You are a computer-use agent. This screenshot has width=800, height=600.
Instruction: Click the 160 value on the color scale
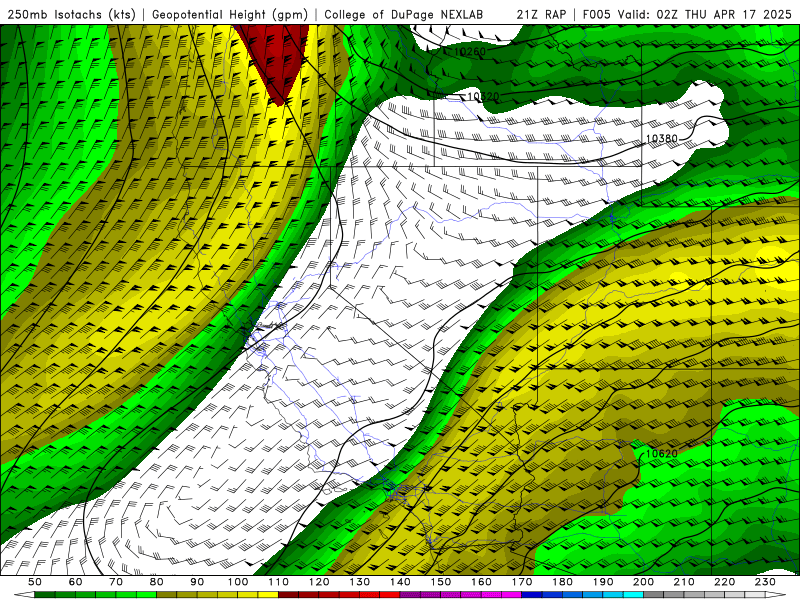481,582
